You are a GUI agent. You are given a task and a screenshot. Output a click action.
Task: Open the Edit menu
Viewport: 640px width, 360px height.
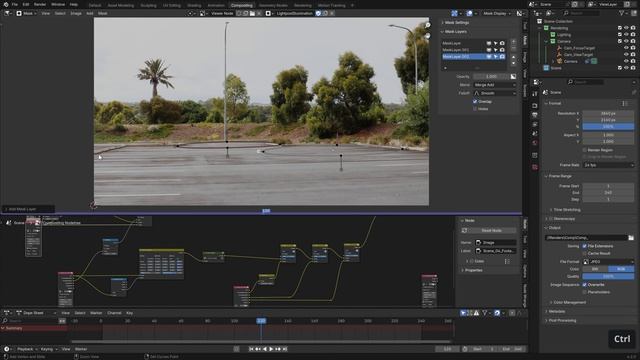point(26,4)
